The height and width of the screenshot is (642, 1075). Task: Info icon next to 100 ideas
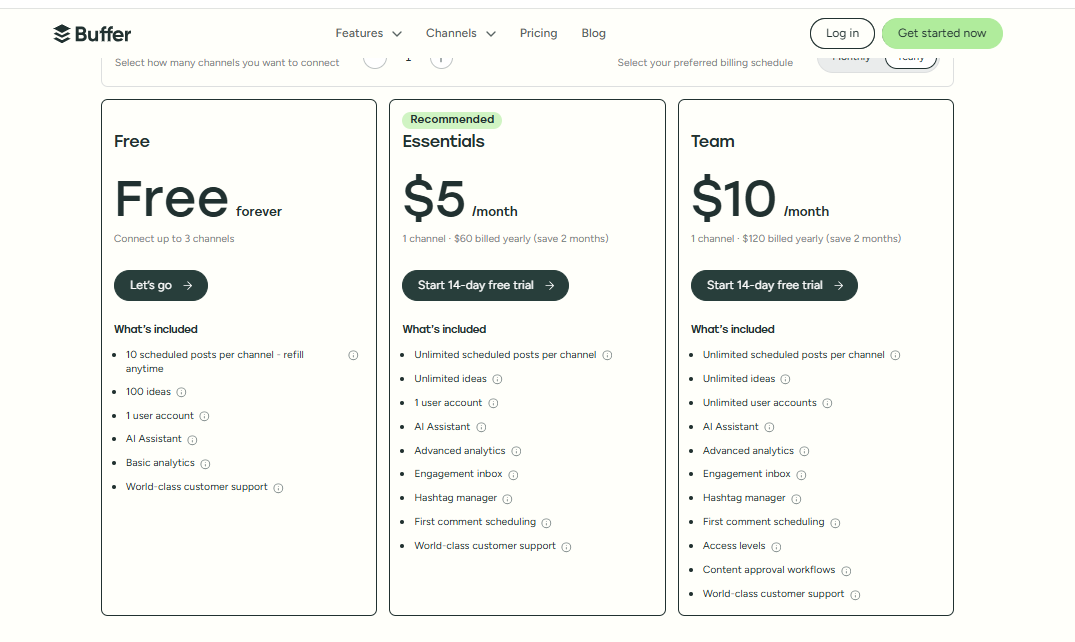pos(181,392)
